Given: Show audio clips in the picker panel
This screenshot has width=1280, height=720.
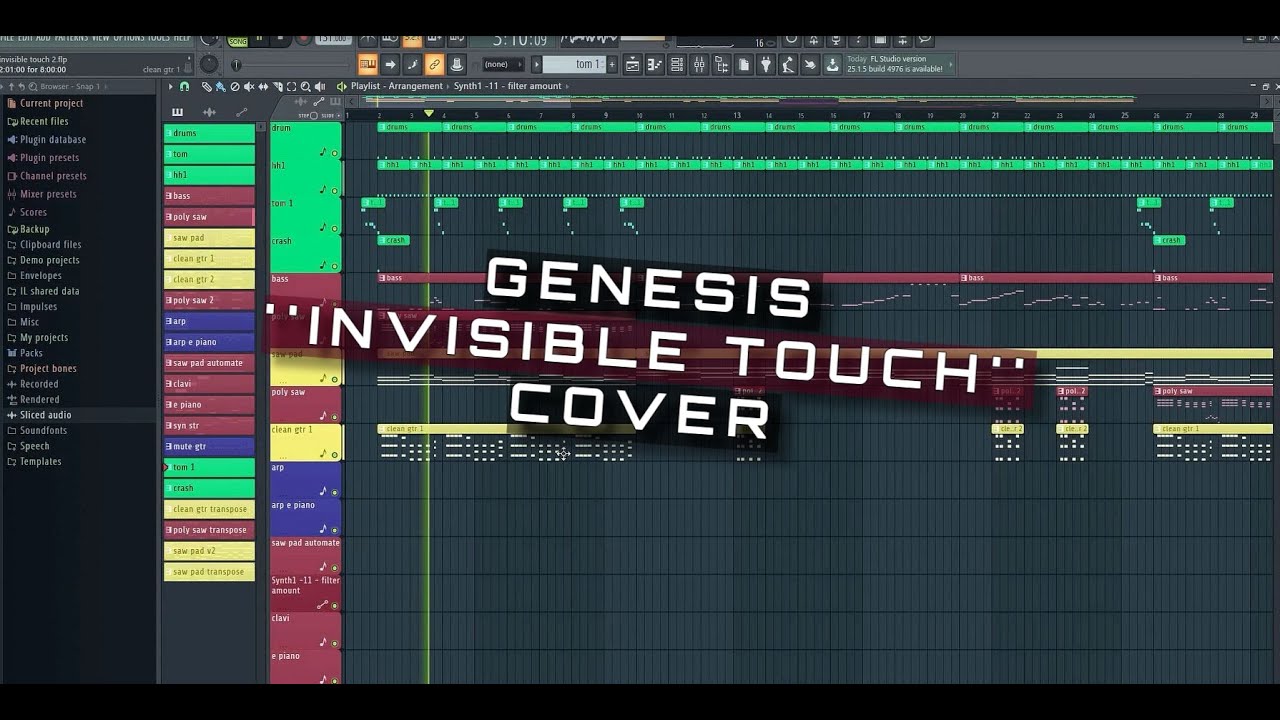Looking at the screenshot, I should pos(209,112).
